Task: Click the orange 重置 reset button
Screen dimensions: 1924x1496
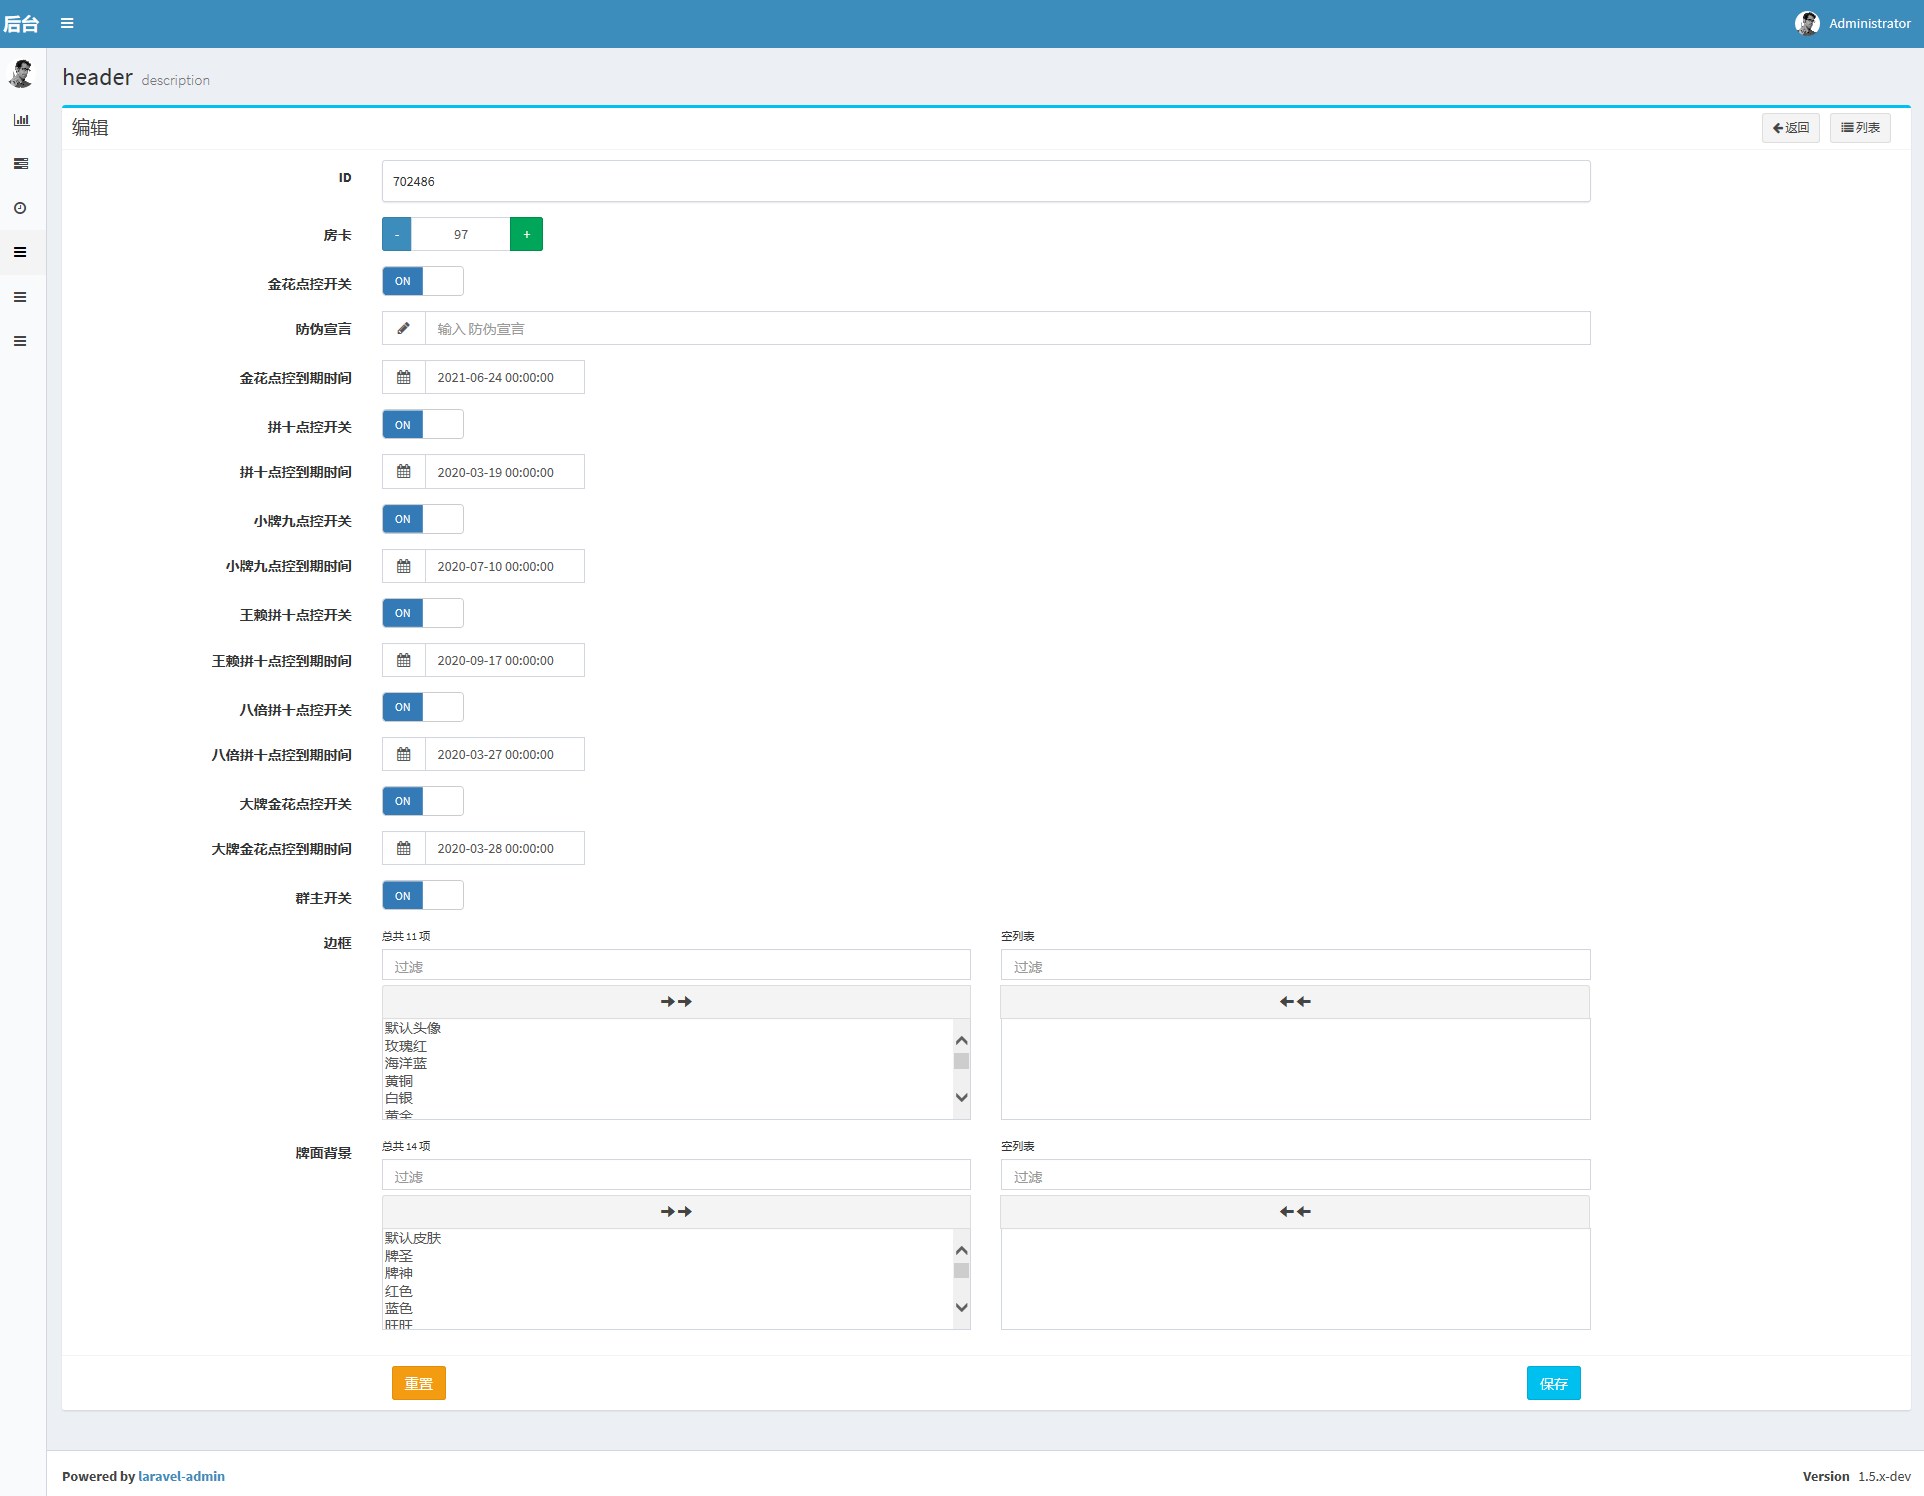Action: click(x=419, y=1383)
